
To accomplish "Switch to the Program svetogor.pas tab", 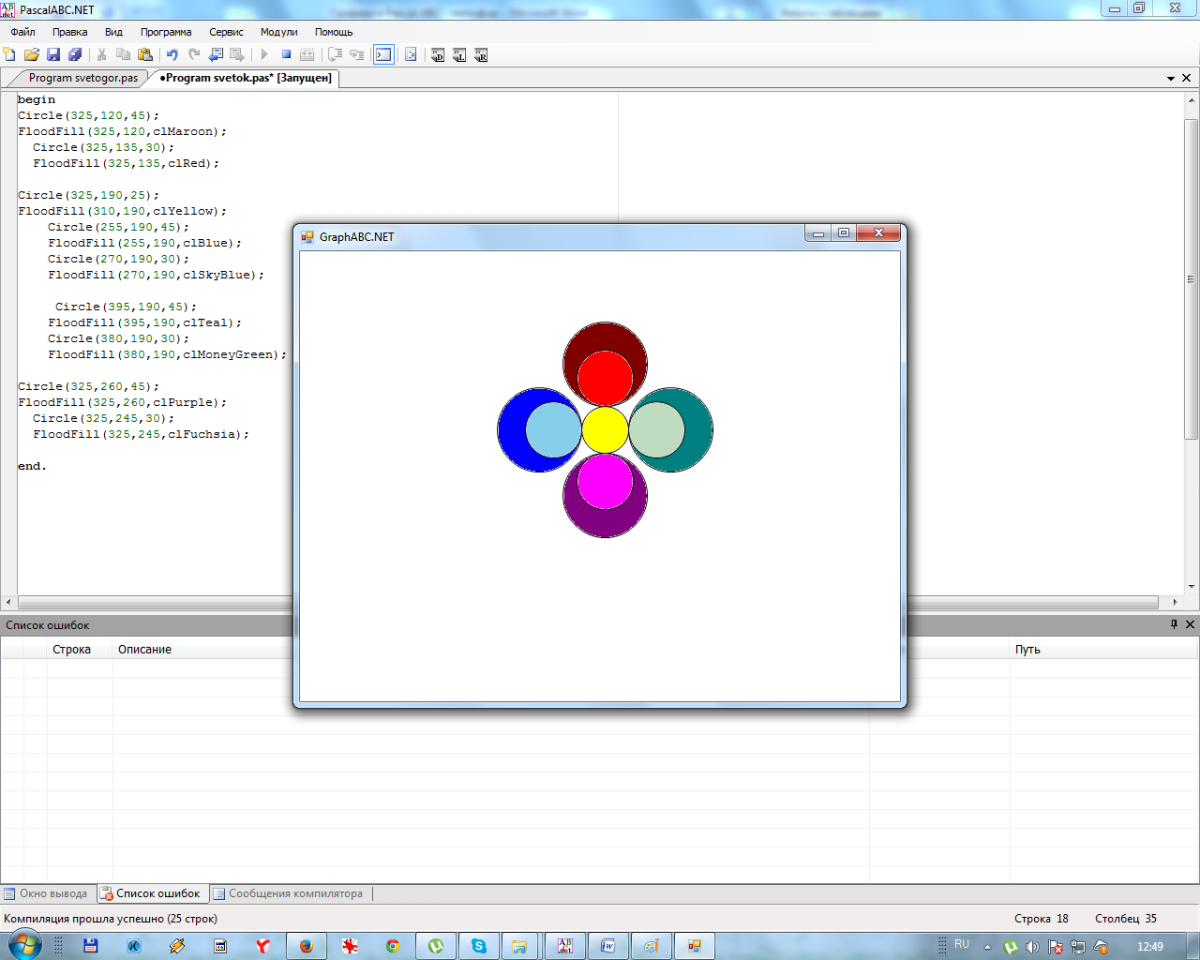I will 83,78.
